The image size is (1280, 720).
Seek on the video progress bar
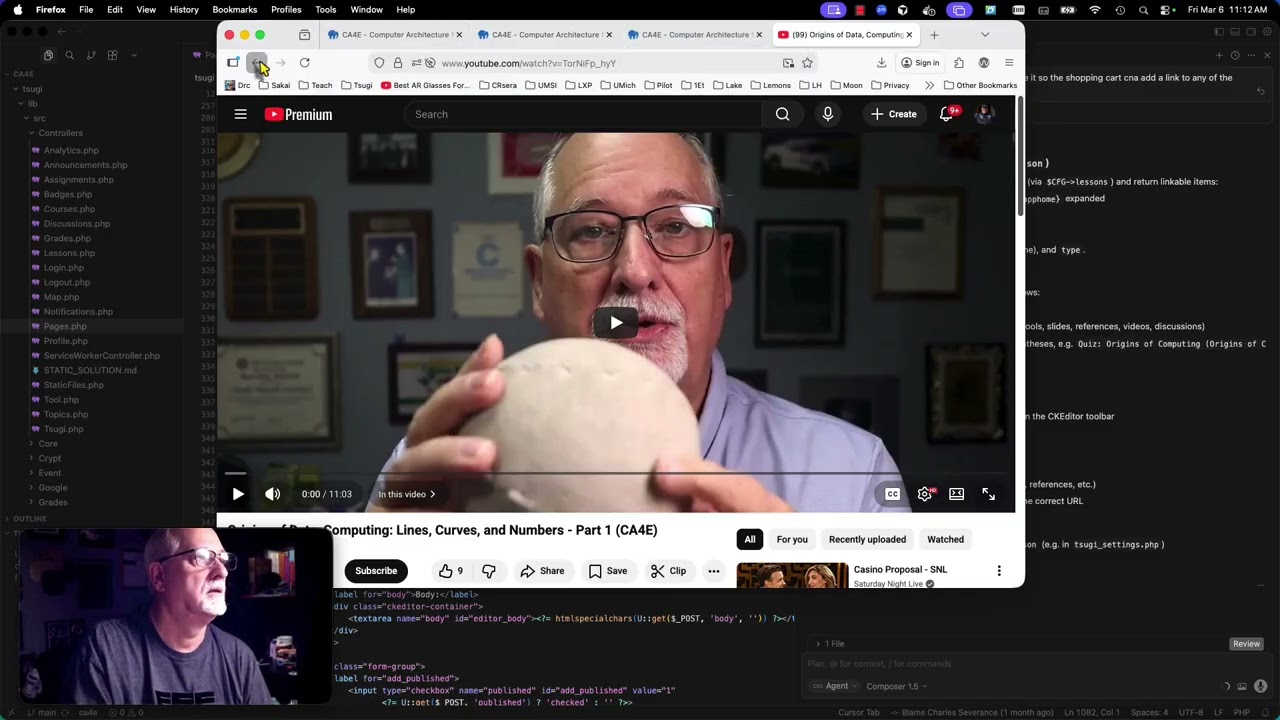click(616, 473)
